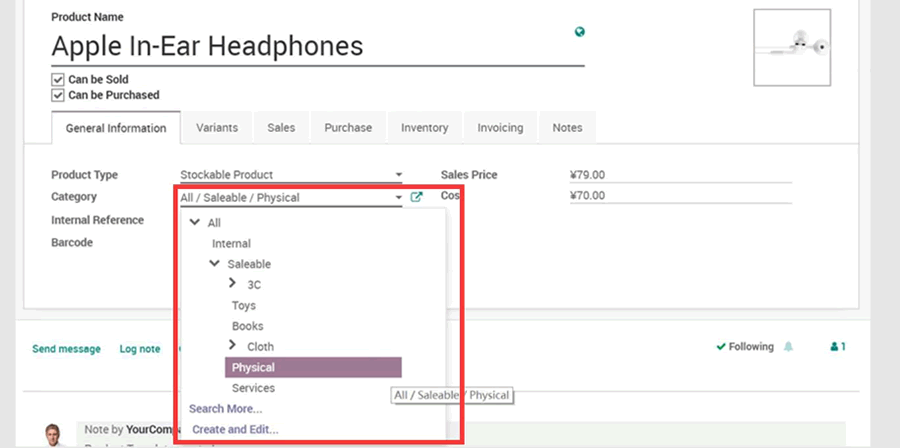Open the category external link icon
This screenshot has height=448, width=900.
coord(417,197)
